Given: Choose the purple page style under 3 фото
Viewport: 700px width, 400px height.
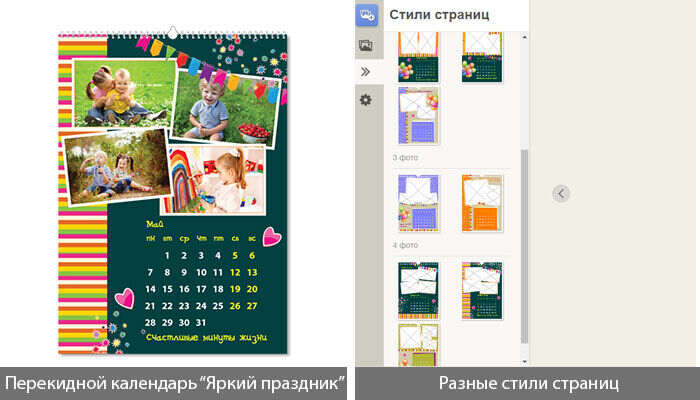Looking at the screenshot, I should tap(417, 203).
